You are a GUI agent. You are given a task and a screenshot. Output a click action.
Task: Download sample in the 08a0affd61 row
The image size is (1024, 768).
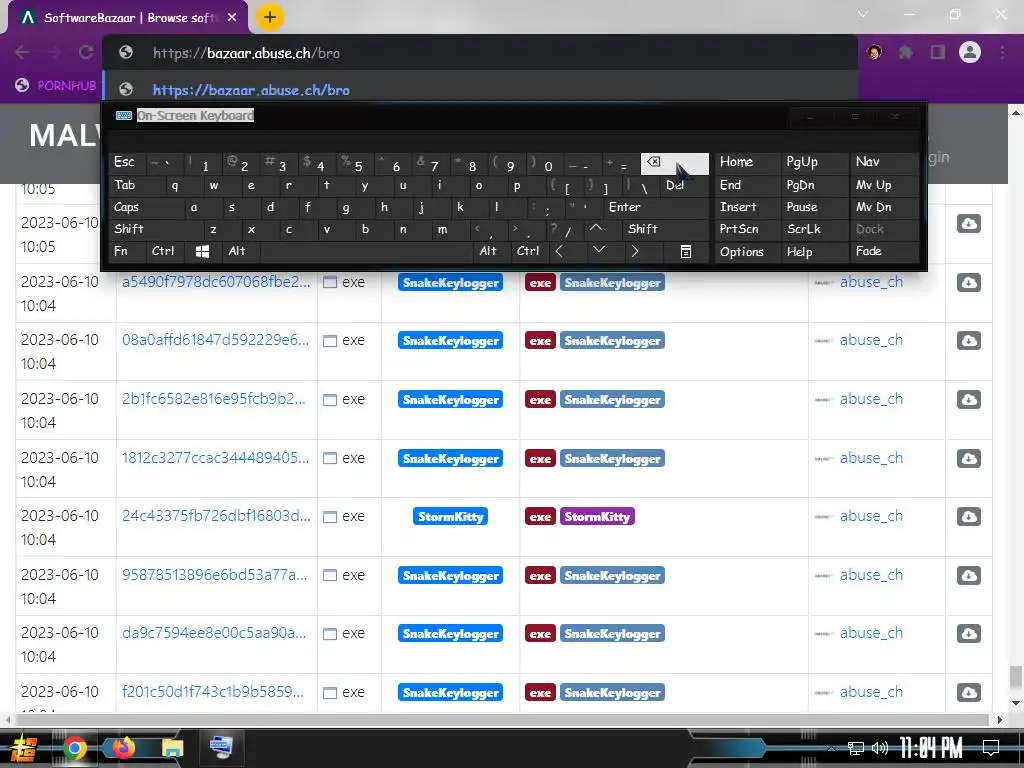pos(968,340)
